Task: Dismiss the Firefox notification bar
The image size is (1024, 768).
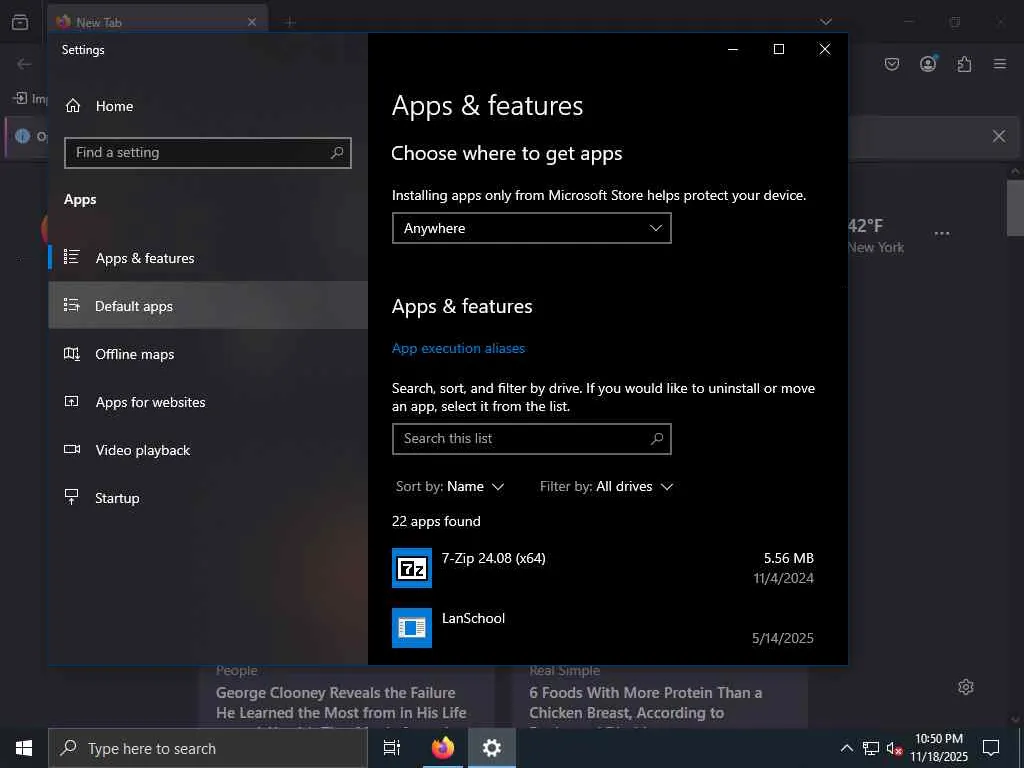Action: point(999,136)
